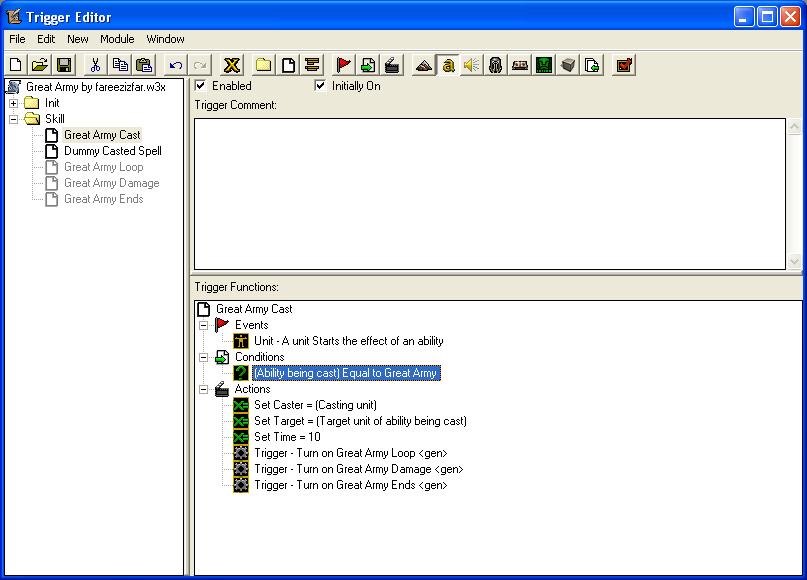Viewport: 807px width, 580px height.
Task: Click inside the Trigger Comment text box
Action: coord(490,194)
